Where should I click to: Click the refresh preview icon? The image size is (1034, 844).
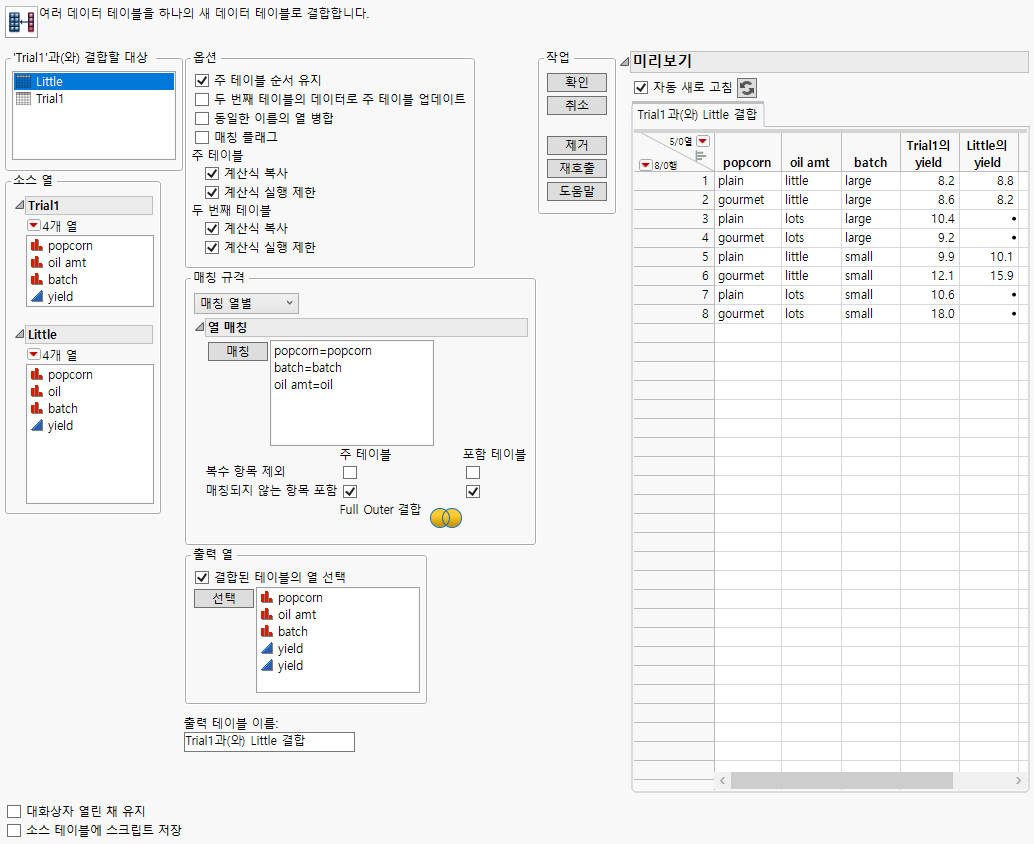747,88
